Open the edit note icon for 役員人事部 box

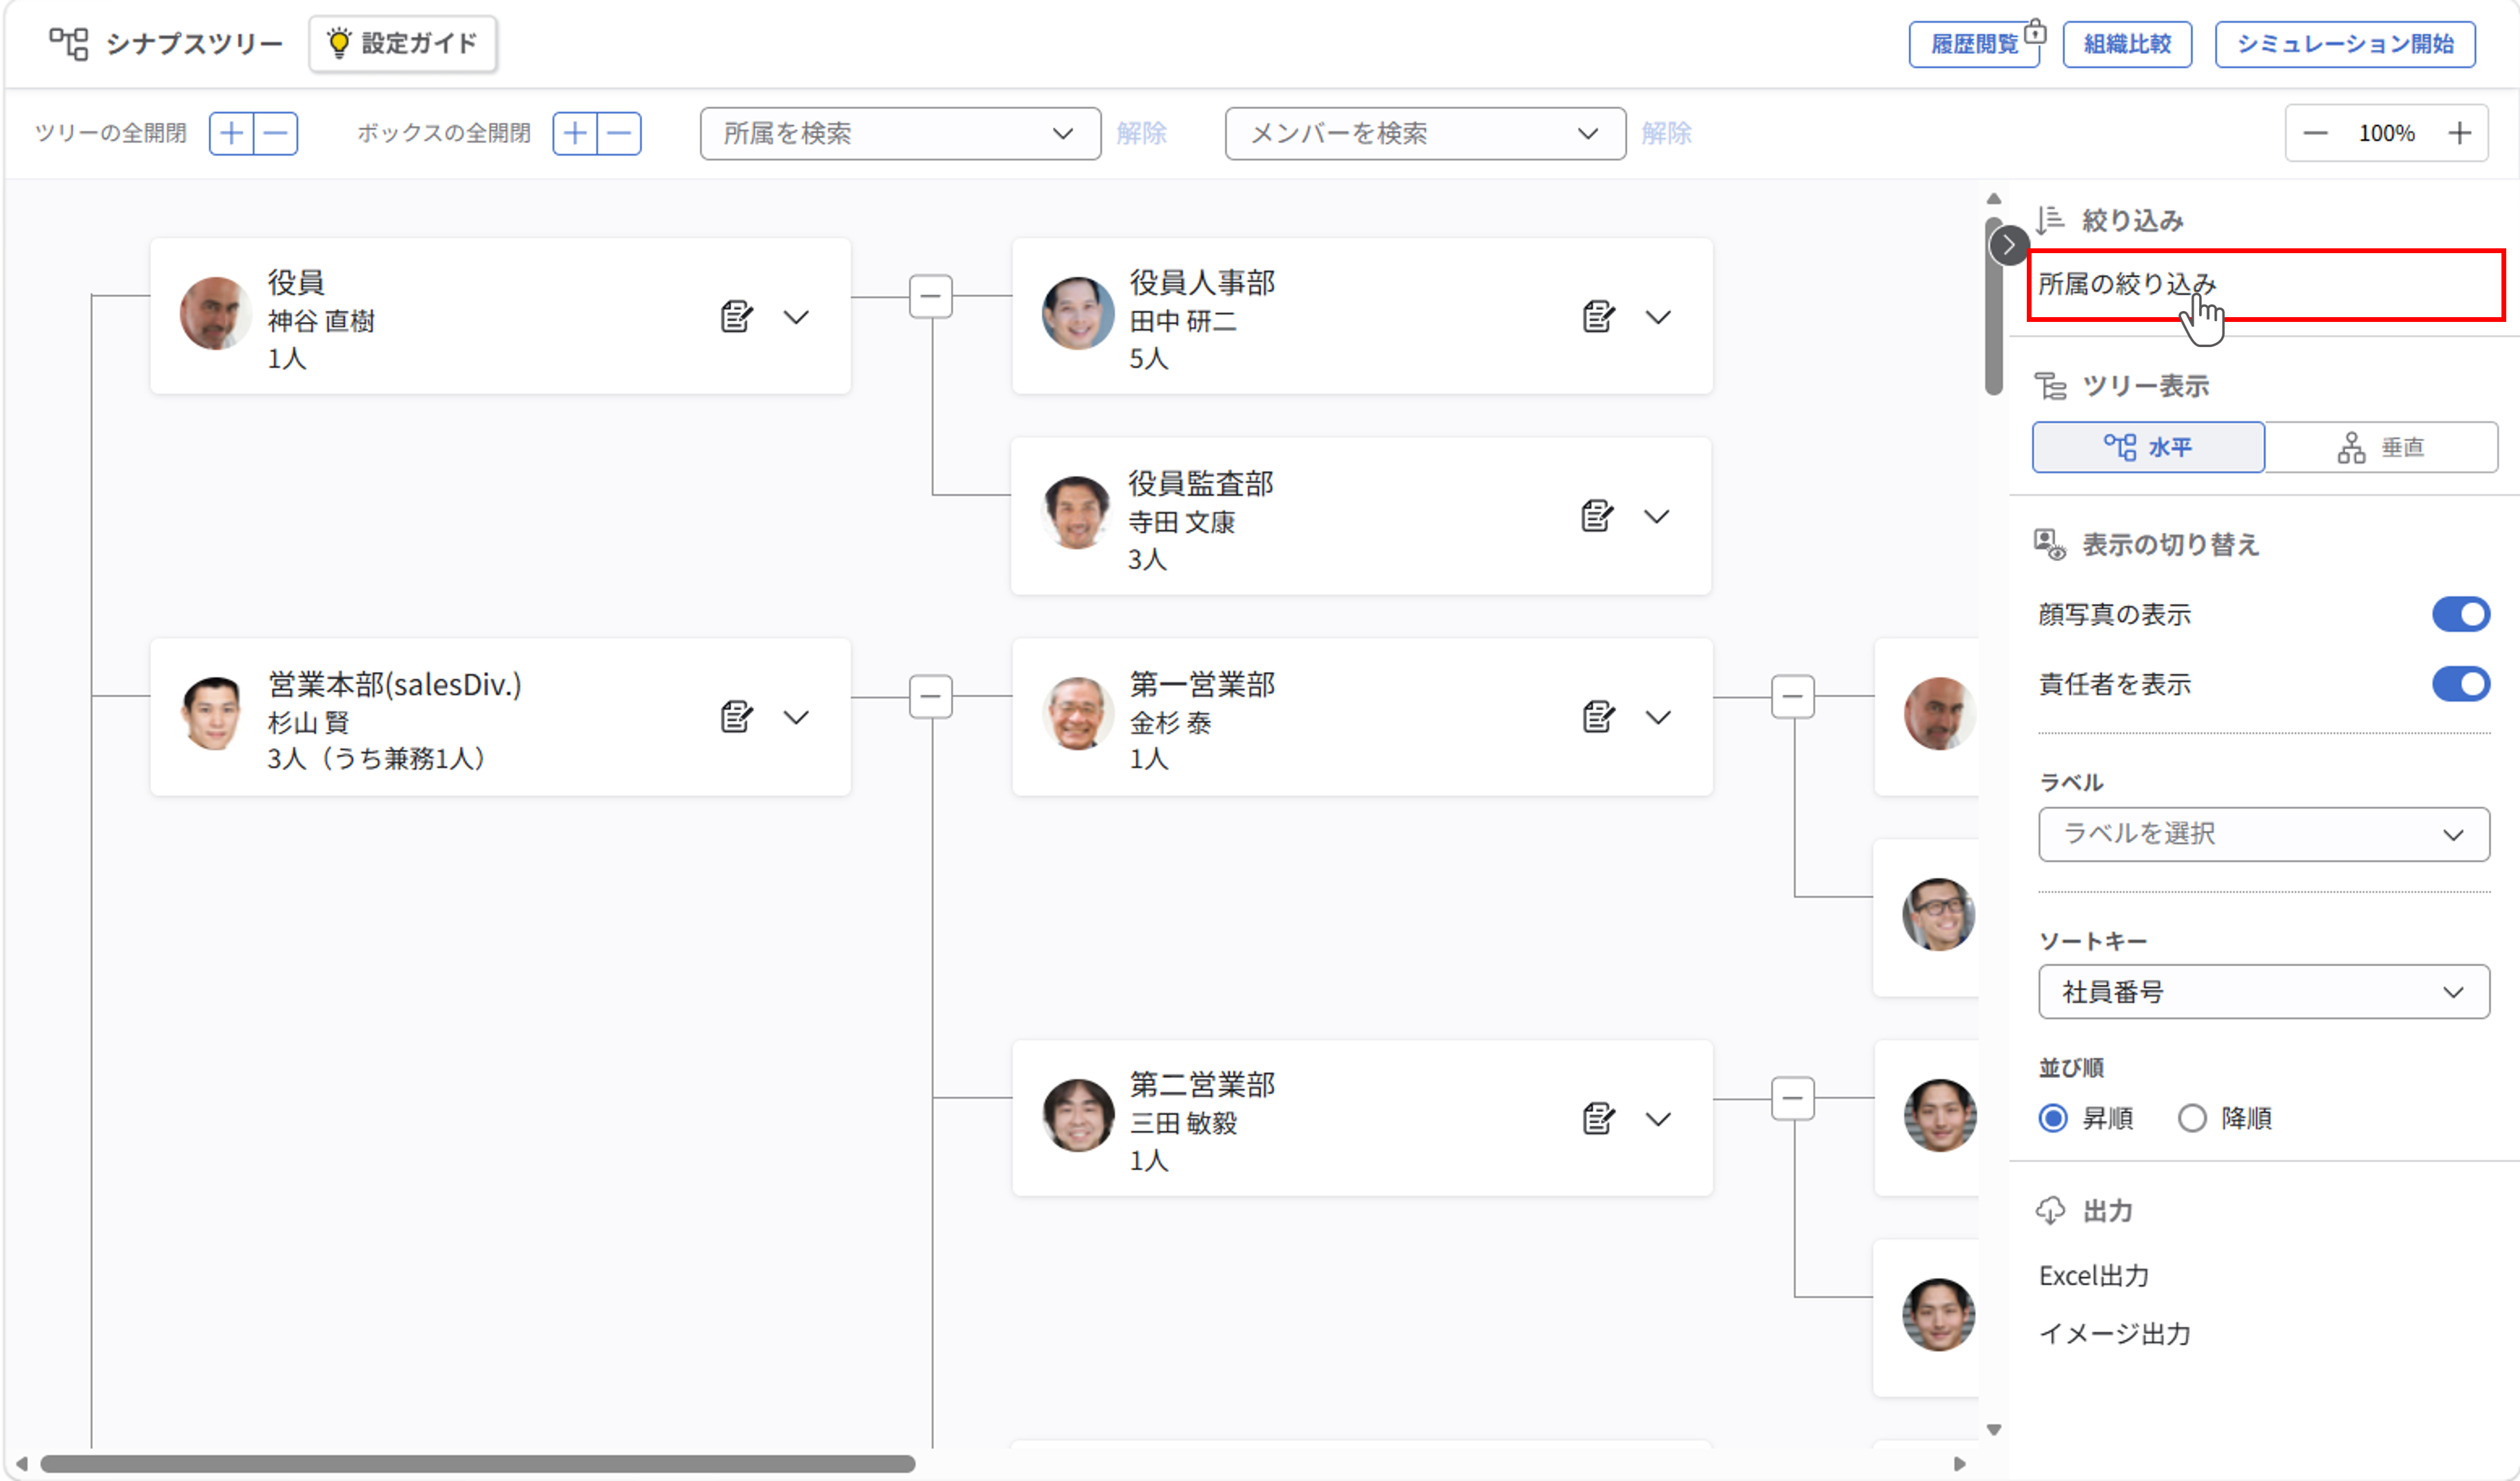click(1598, 316)
